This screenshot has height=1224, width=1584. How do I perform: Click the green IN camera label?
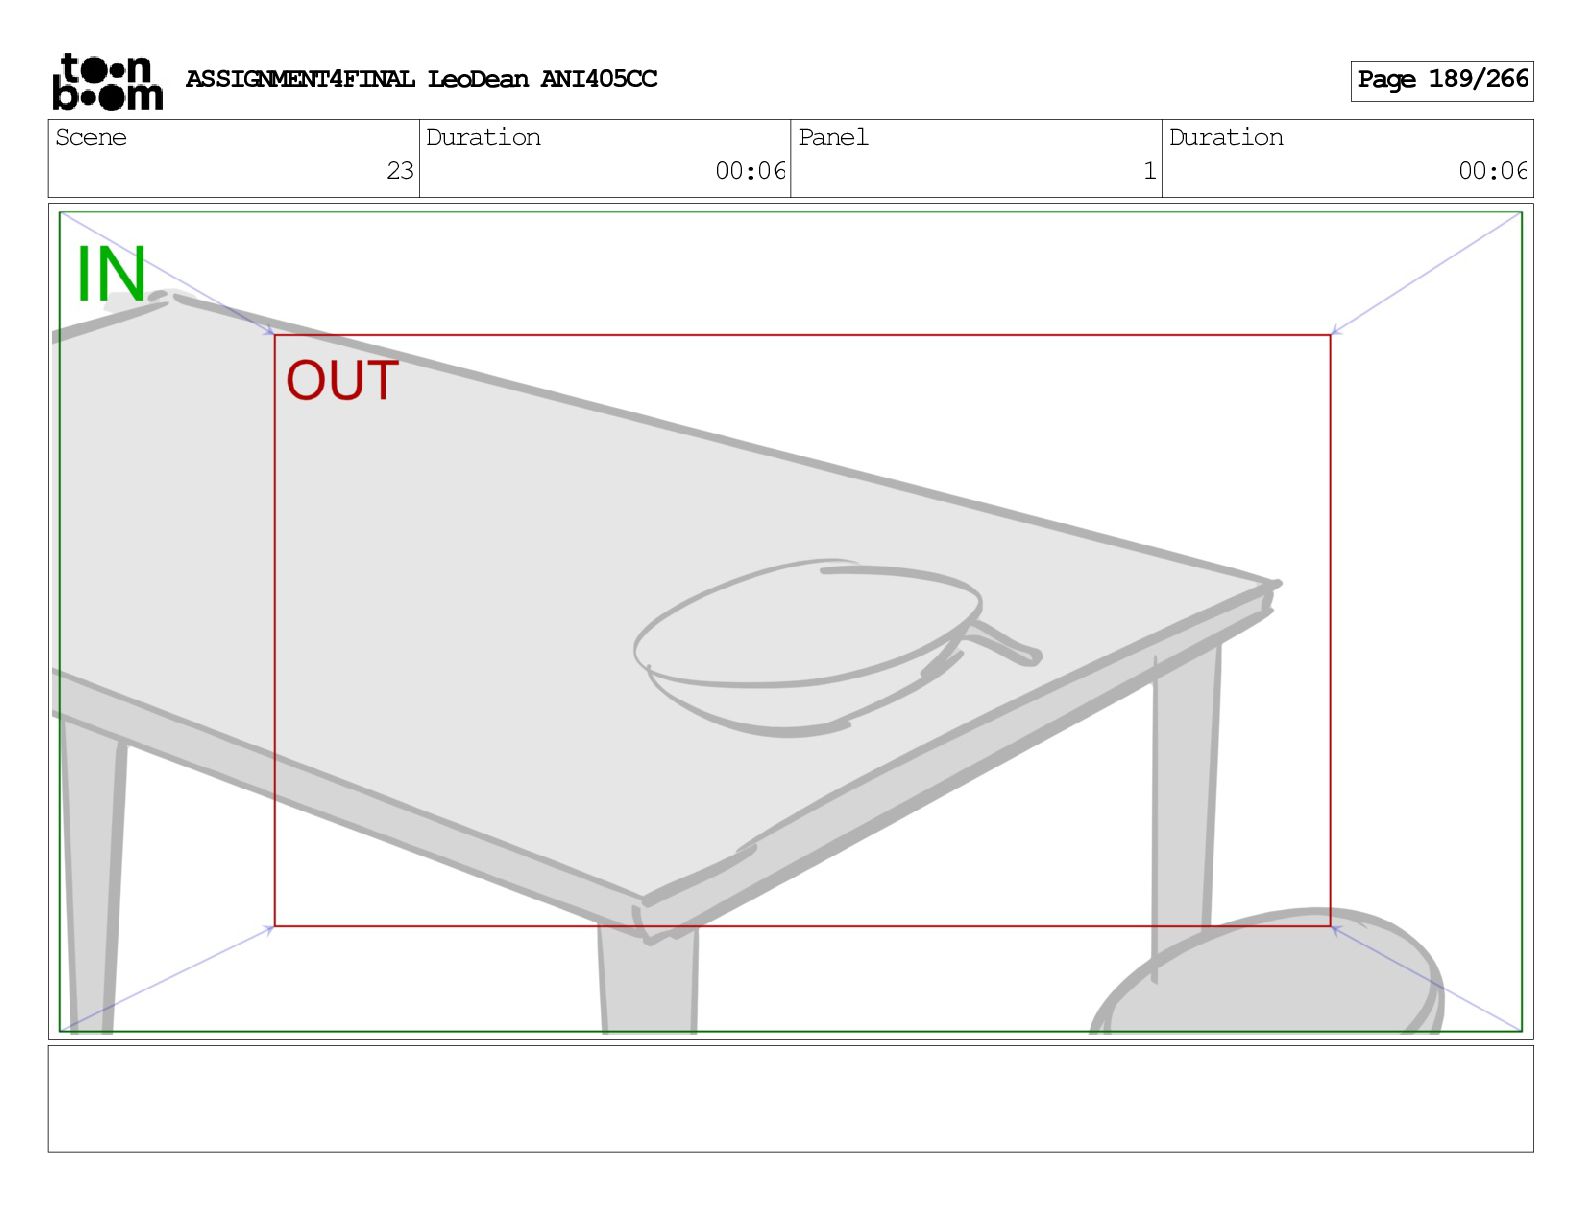tap(111, 274)
